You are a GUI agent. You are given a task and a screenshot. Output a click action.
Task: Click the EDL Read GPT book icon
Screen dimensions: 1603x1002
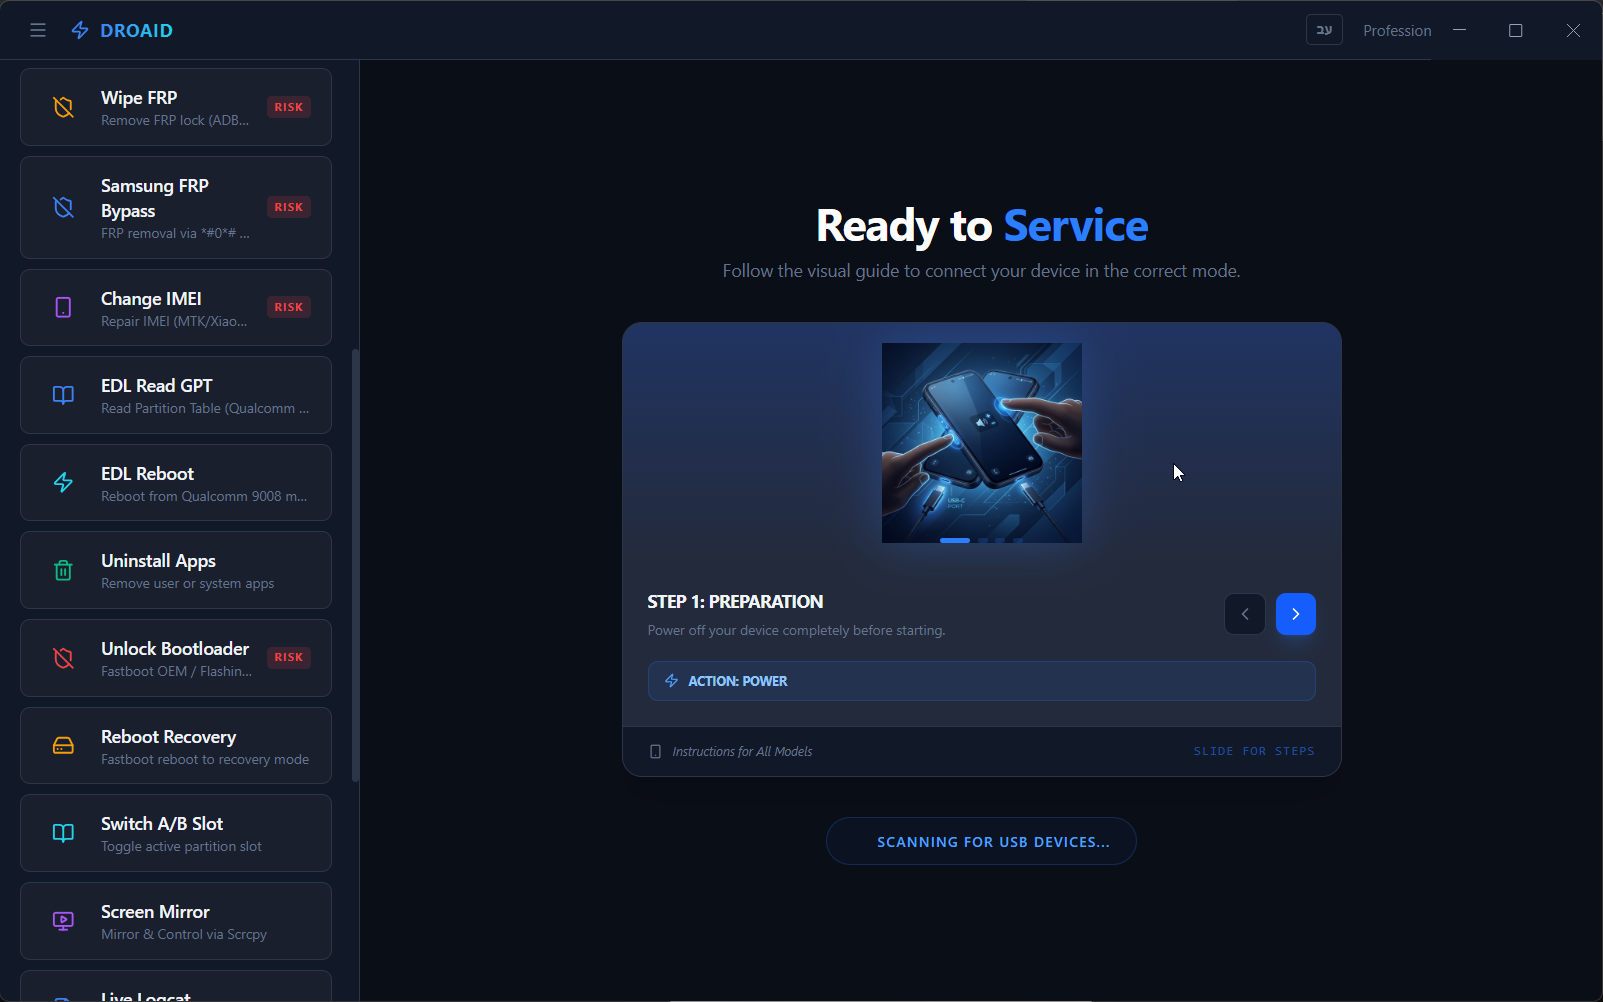[x=63, y=395]
